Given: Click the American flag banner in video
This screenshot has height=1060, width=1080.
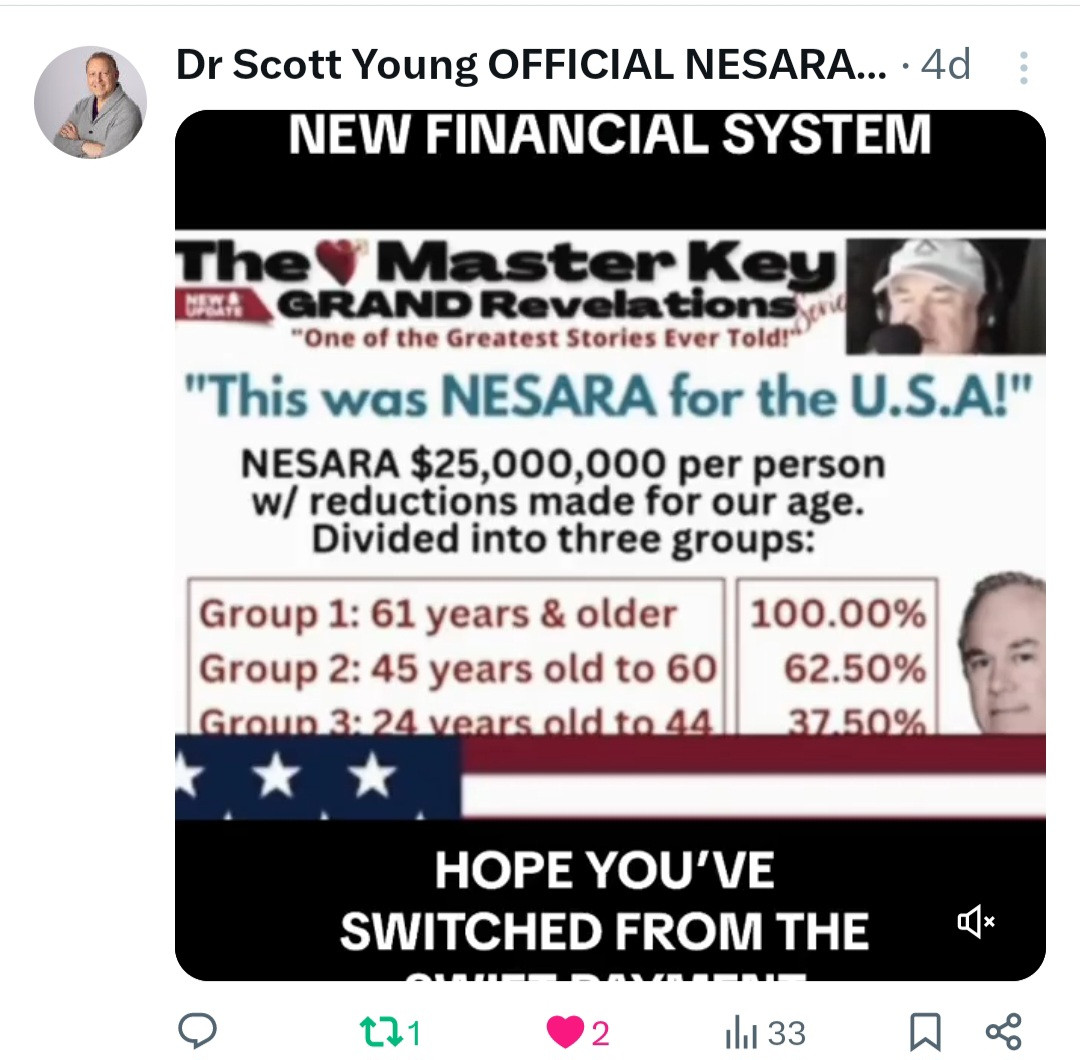Looking at the screenshot, I should (610, 777).
